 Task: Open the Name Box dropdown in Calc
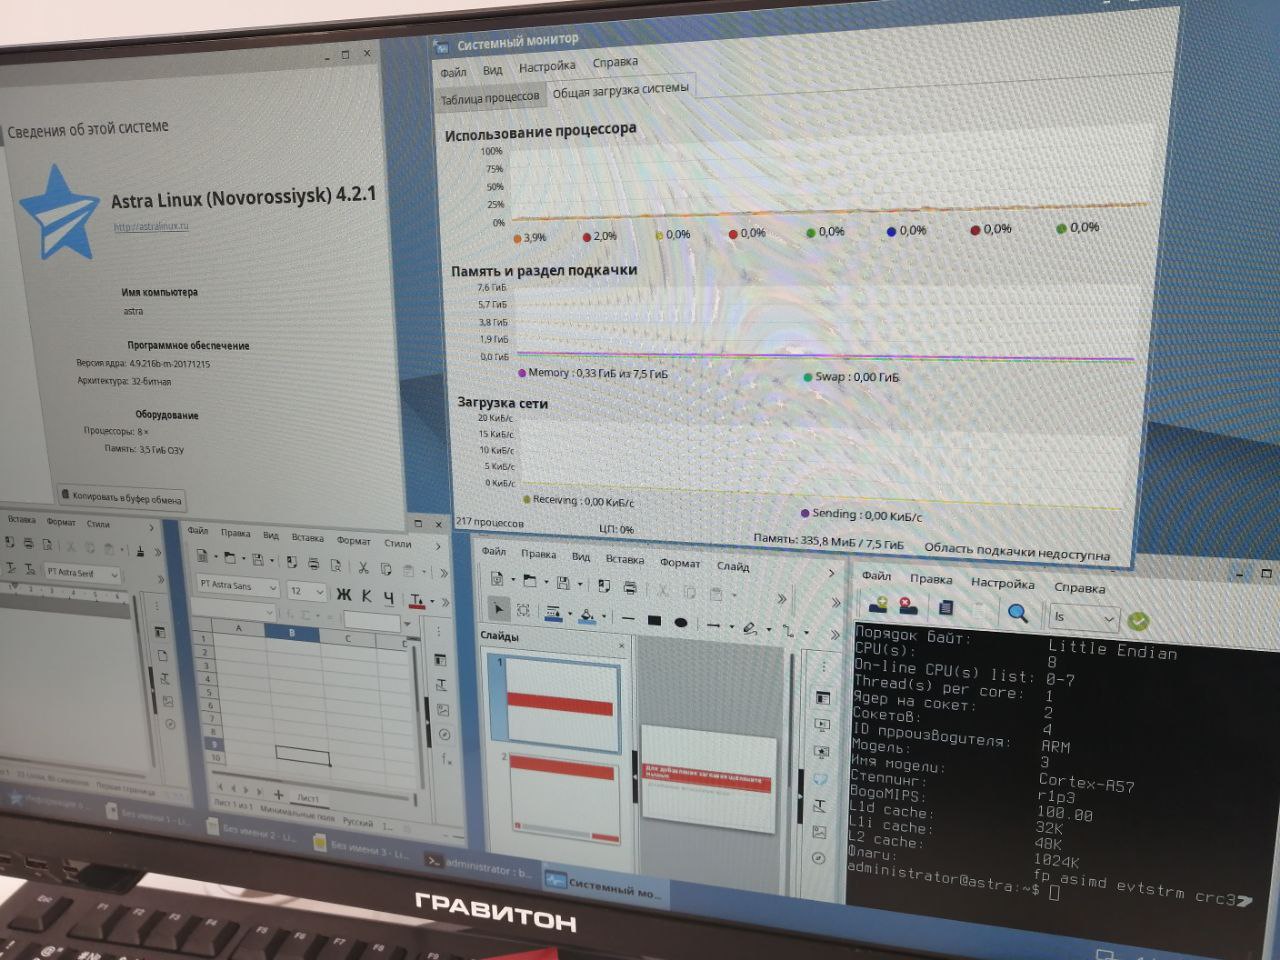269,613
